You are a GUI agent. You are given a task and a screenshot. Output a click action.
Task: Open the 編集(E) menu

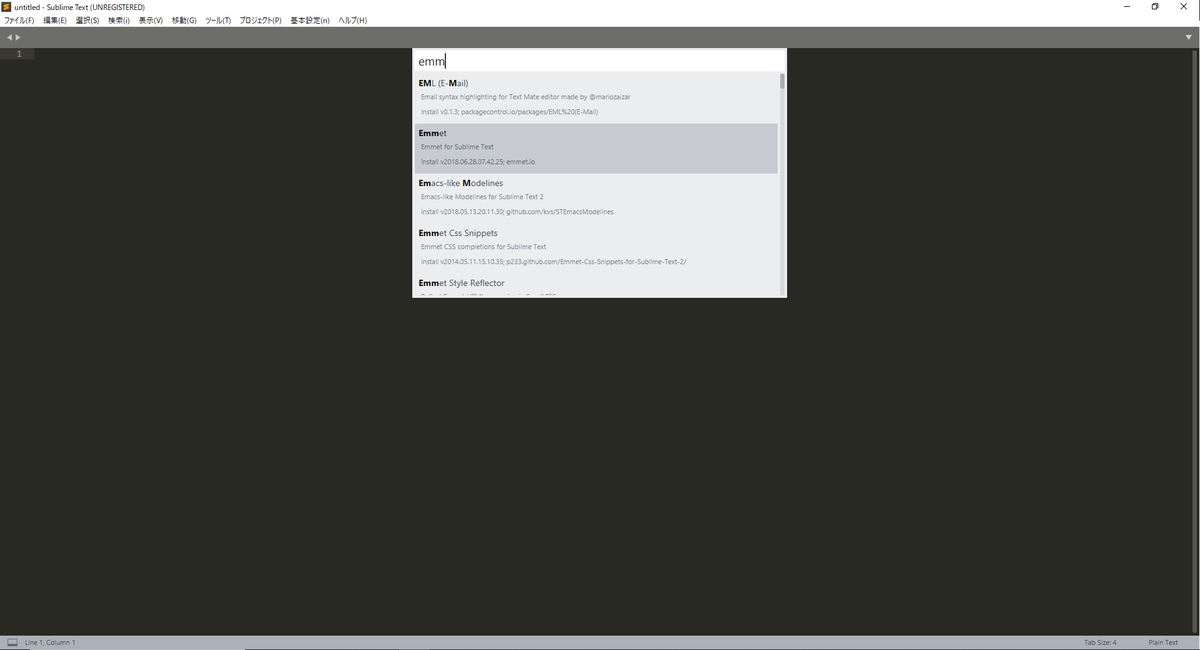pyautogui.click(x=55, y=20)
